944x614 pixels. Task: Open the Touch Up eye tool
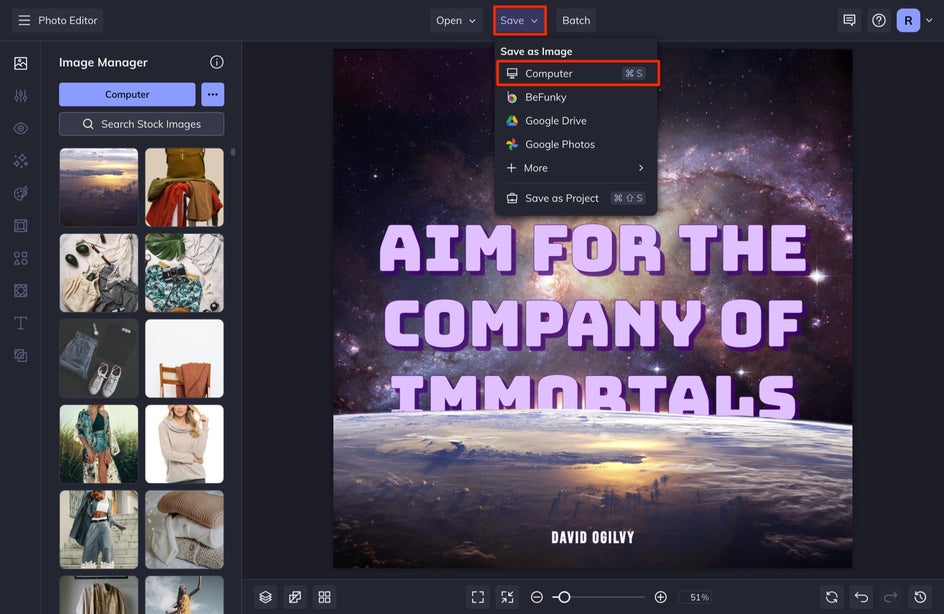pos(20,128)
